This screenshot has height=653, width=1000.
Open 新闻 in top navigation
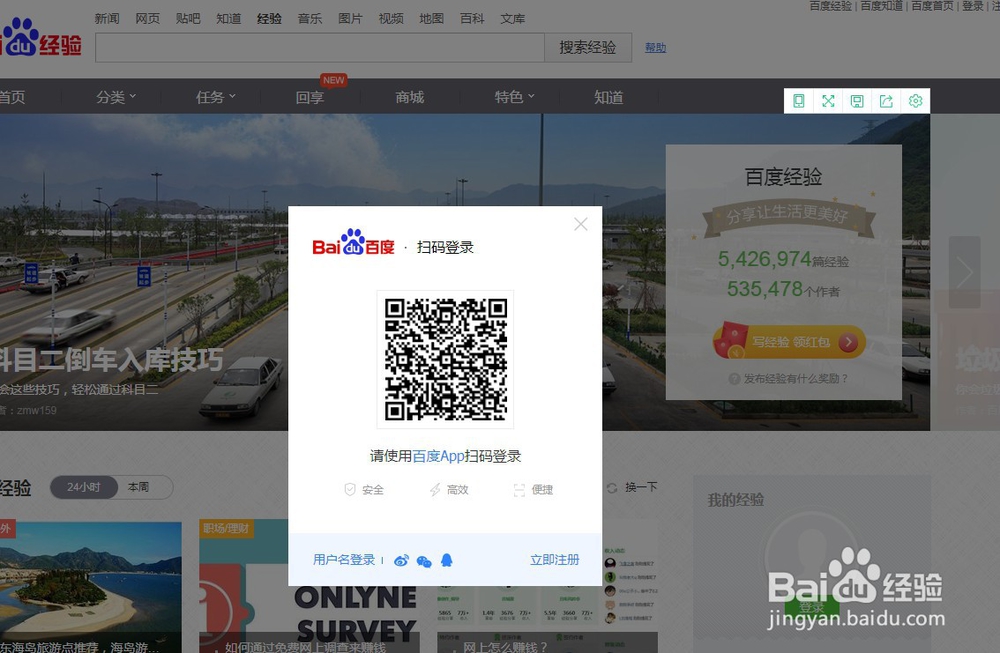(107, 18)
